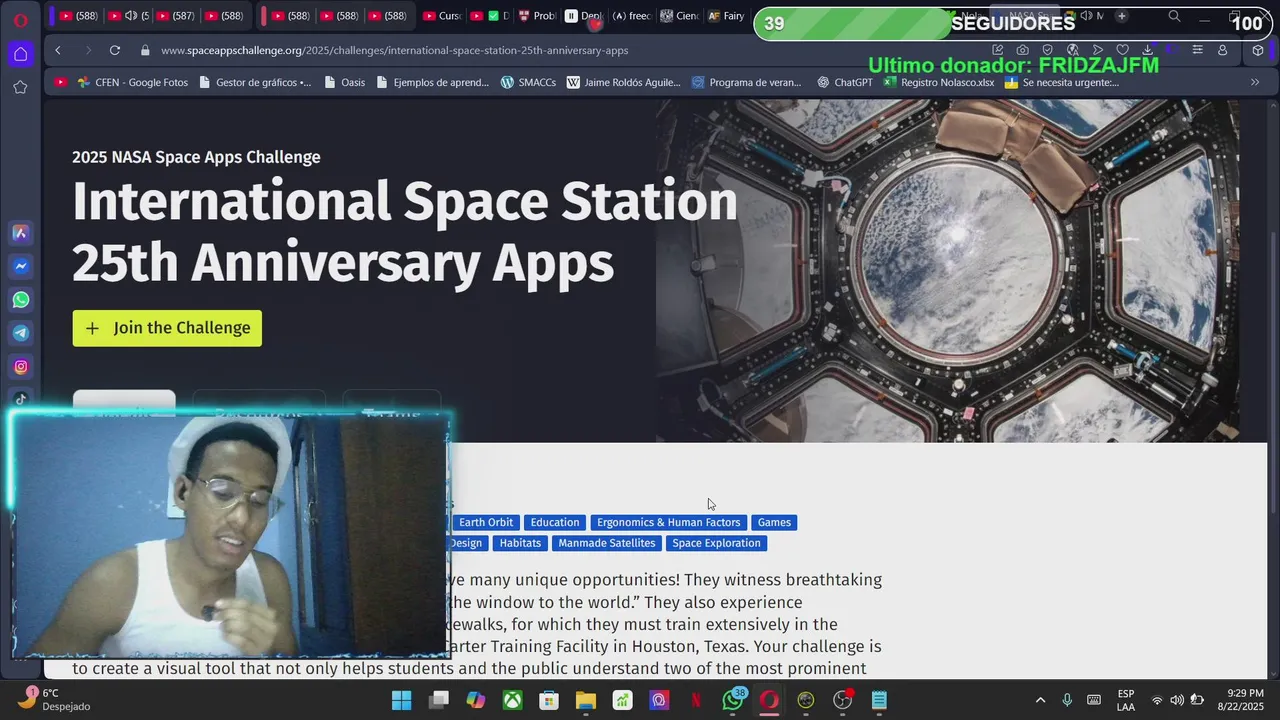Select the Manmade Satellites tag

[x=607, y=543]
